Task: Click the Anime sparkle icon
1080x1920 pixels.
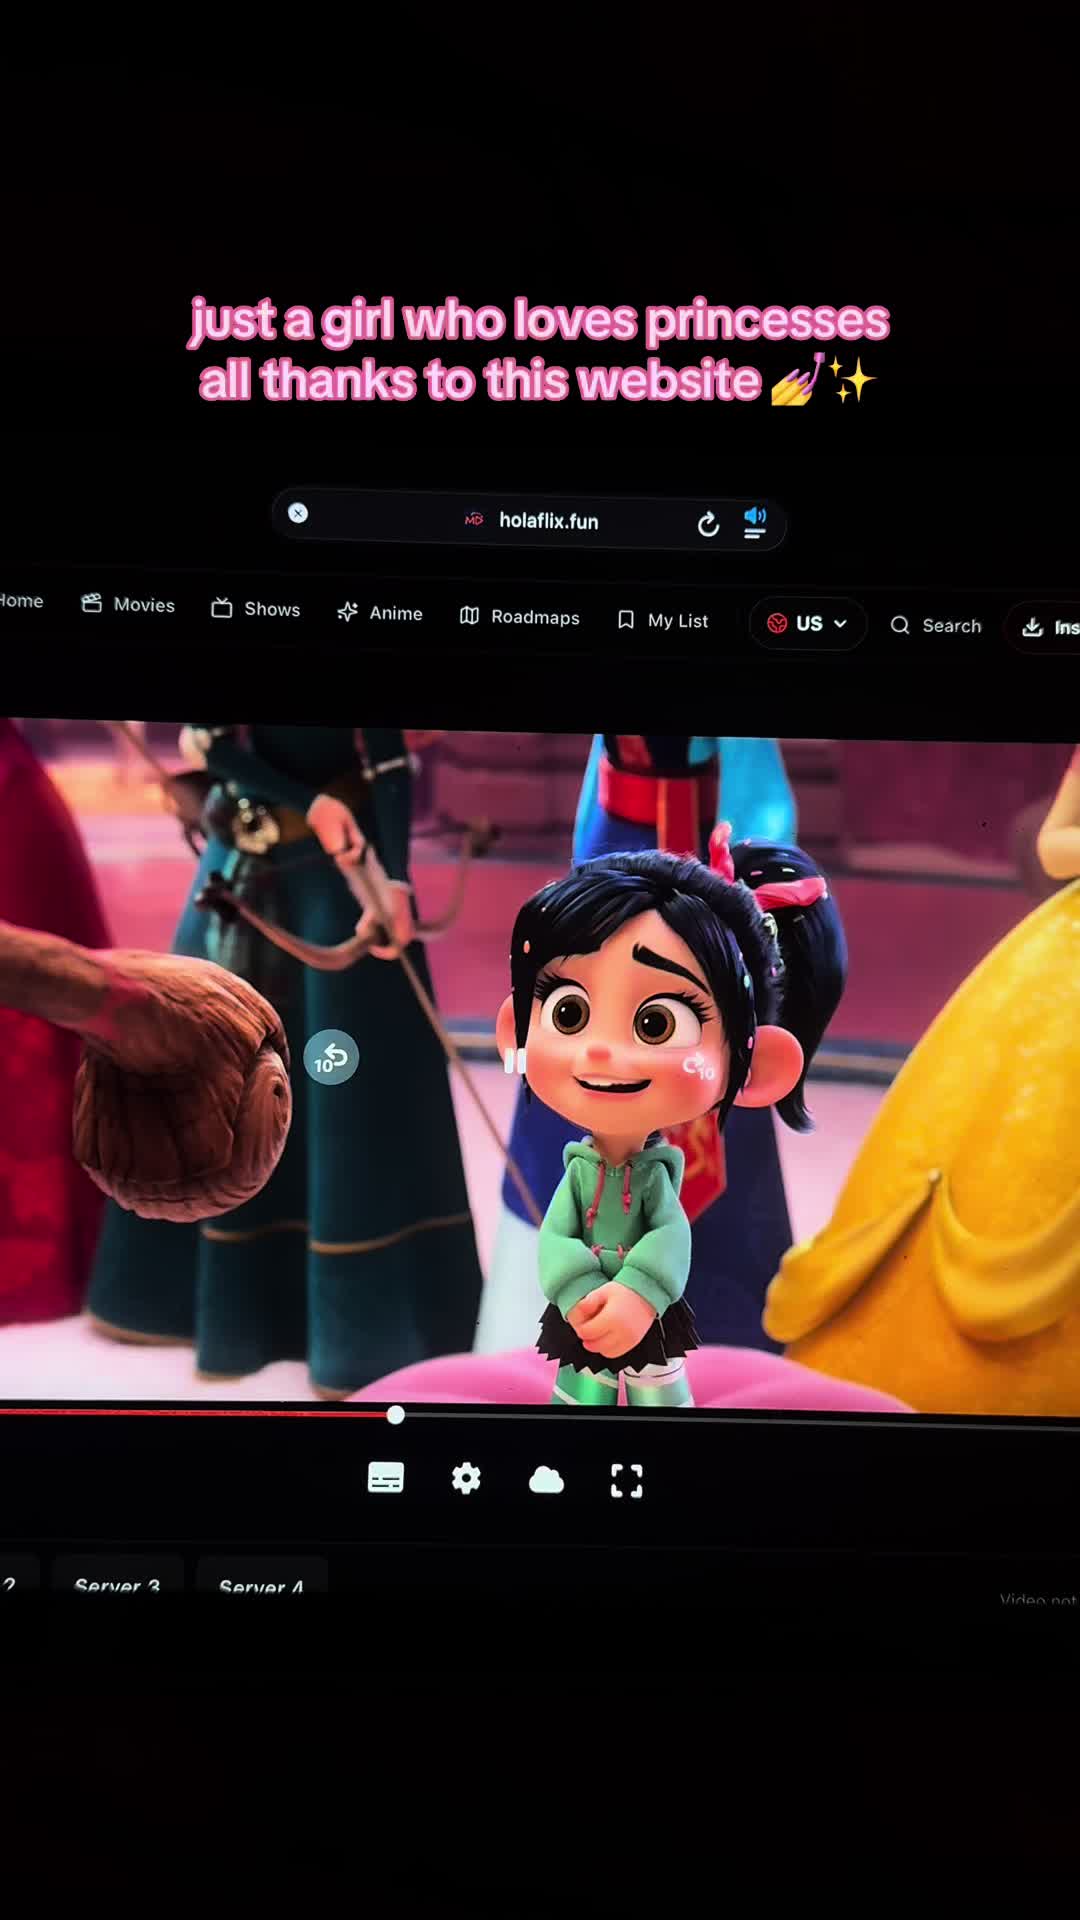Action: pos(347,612)
